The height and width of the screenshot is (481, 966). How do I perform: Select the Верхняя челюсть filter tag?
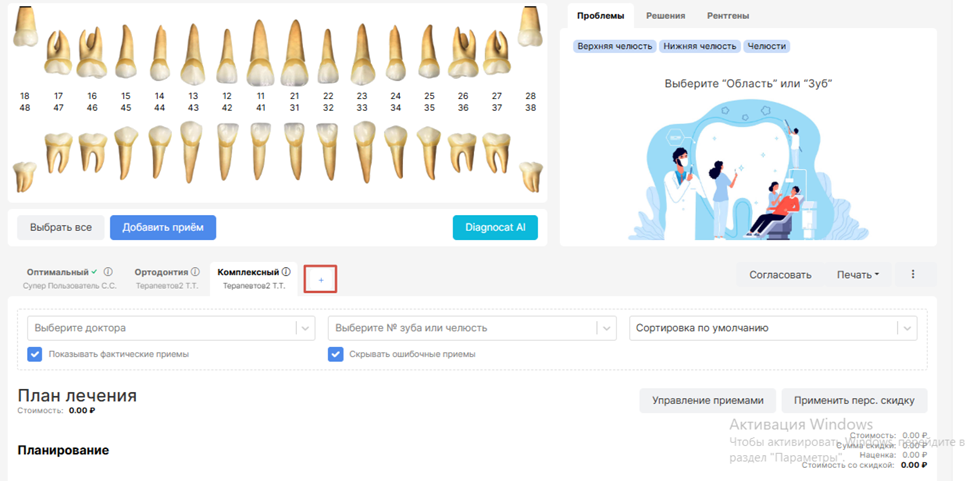615,46
